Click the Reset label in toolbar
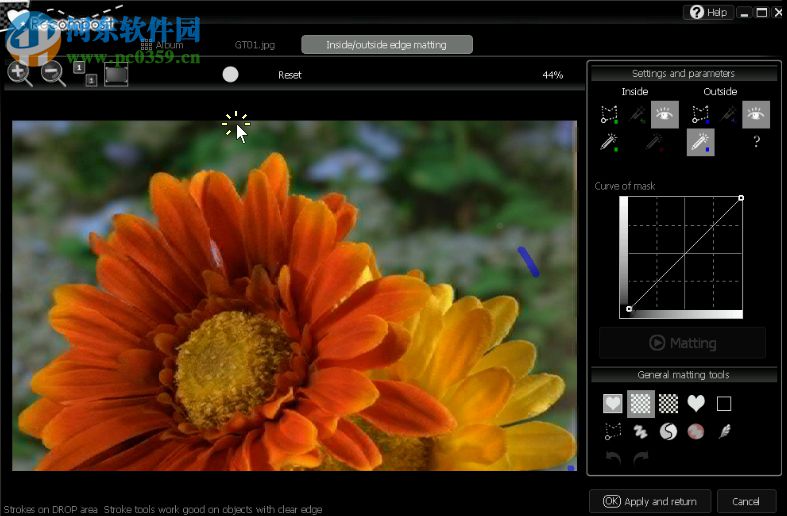The width and height of the screenshot is (787, 516). click(x=290, y=75)
